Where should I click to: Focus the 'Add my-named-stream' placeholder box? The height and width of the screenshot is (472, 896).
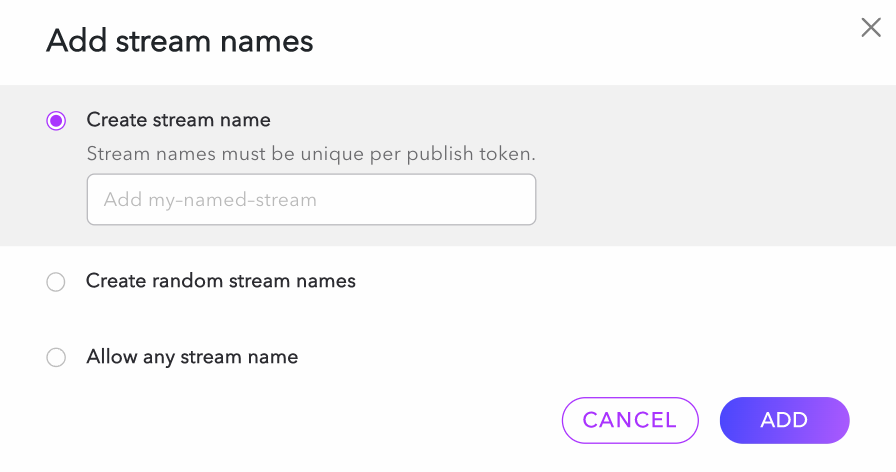point(311,200)
